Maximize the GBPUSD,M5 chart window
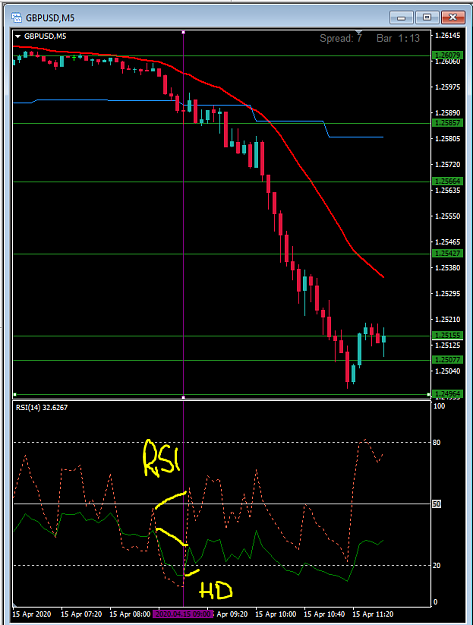Viewport: 473px width, 625px height. click(427, 18)
